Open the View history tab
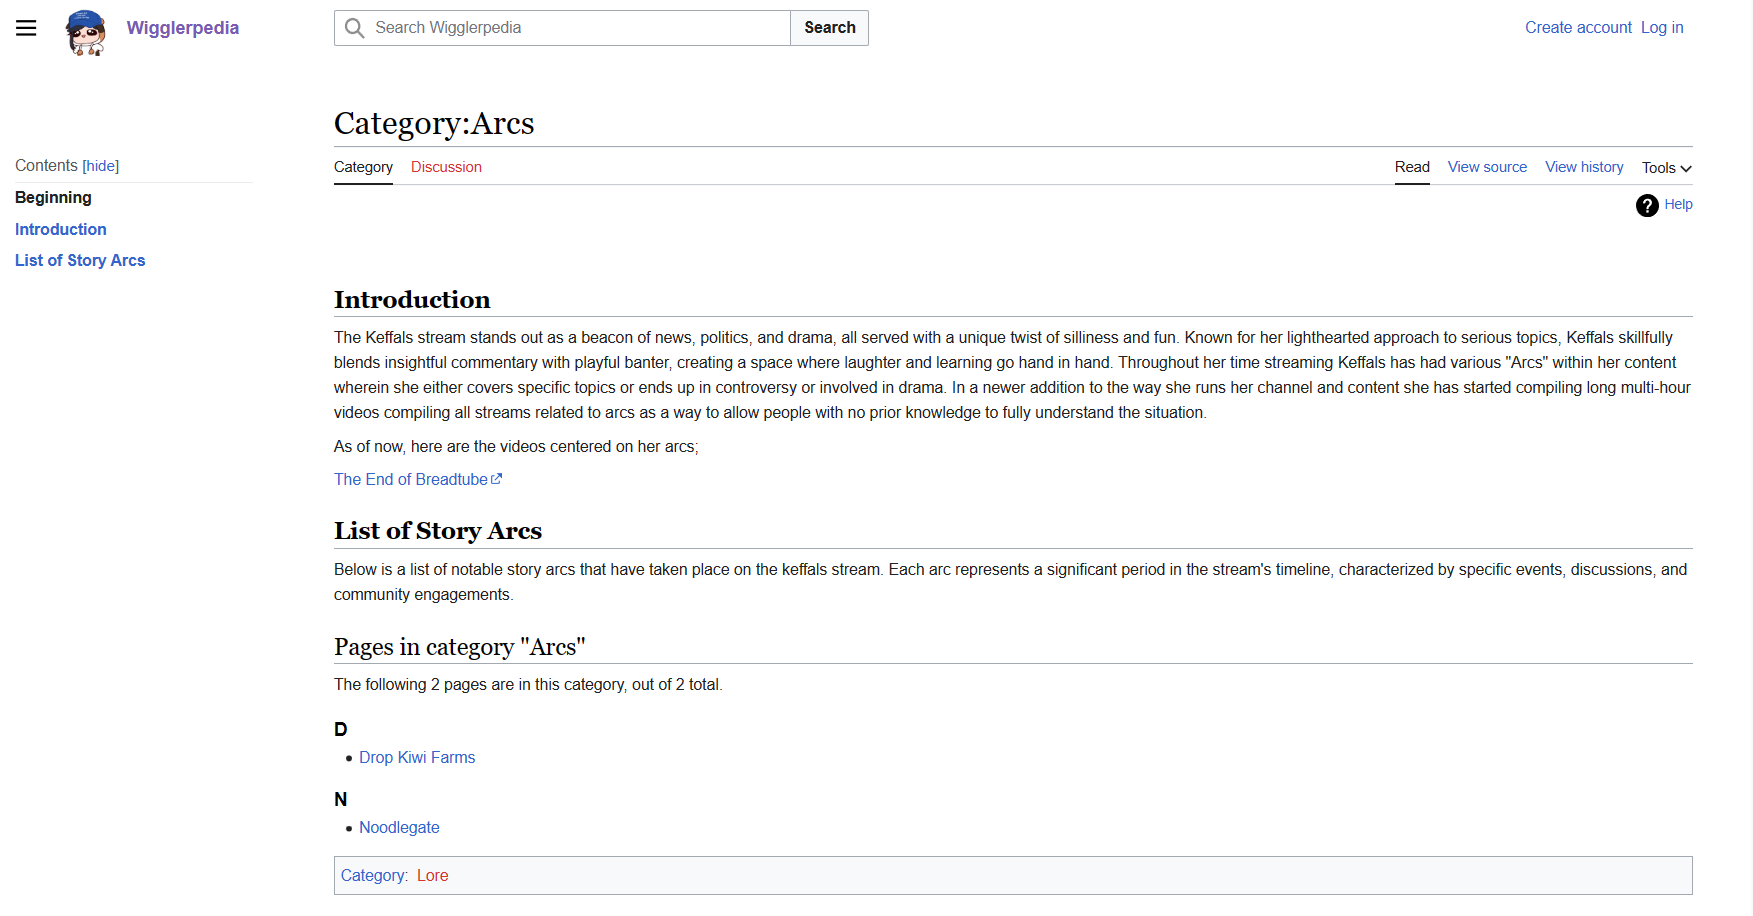The width and height of the screenshot is (1753, 916). click(x=1584, y=167)
